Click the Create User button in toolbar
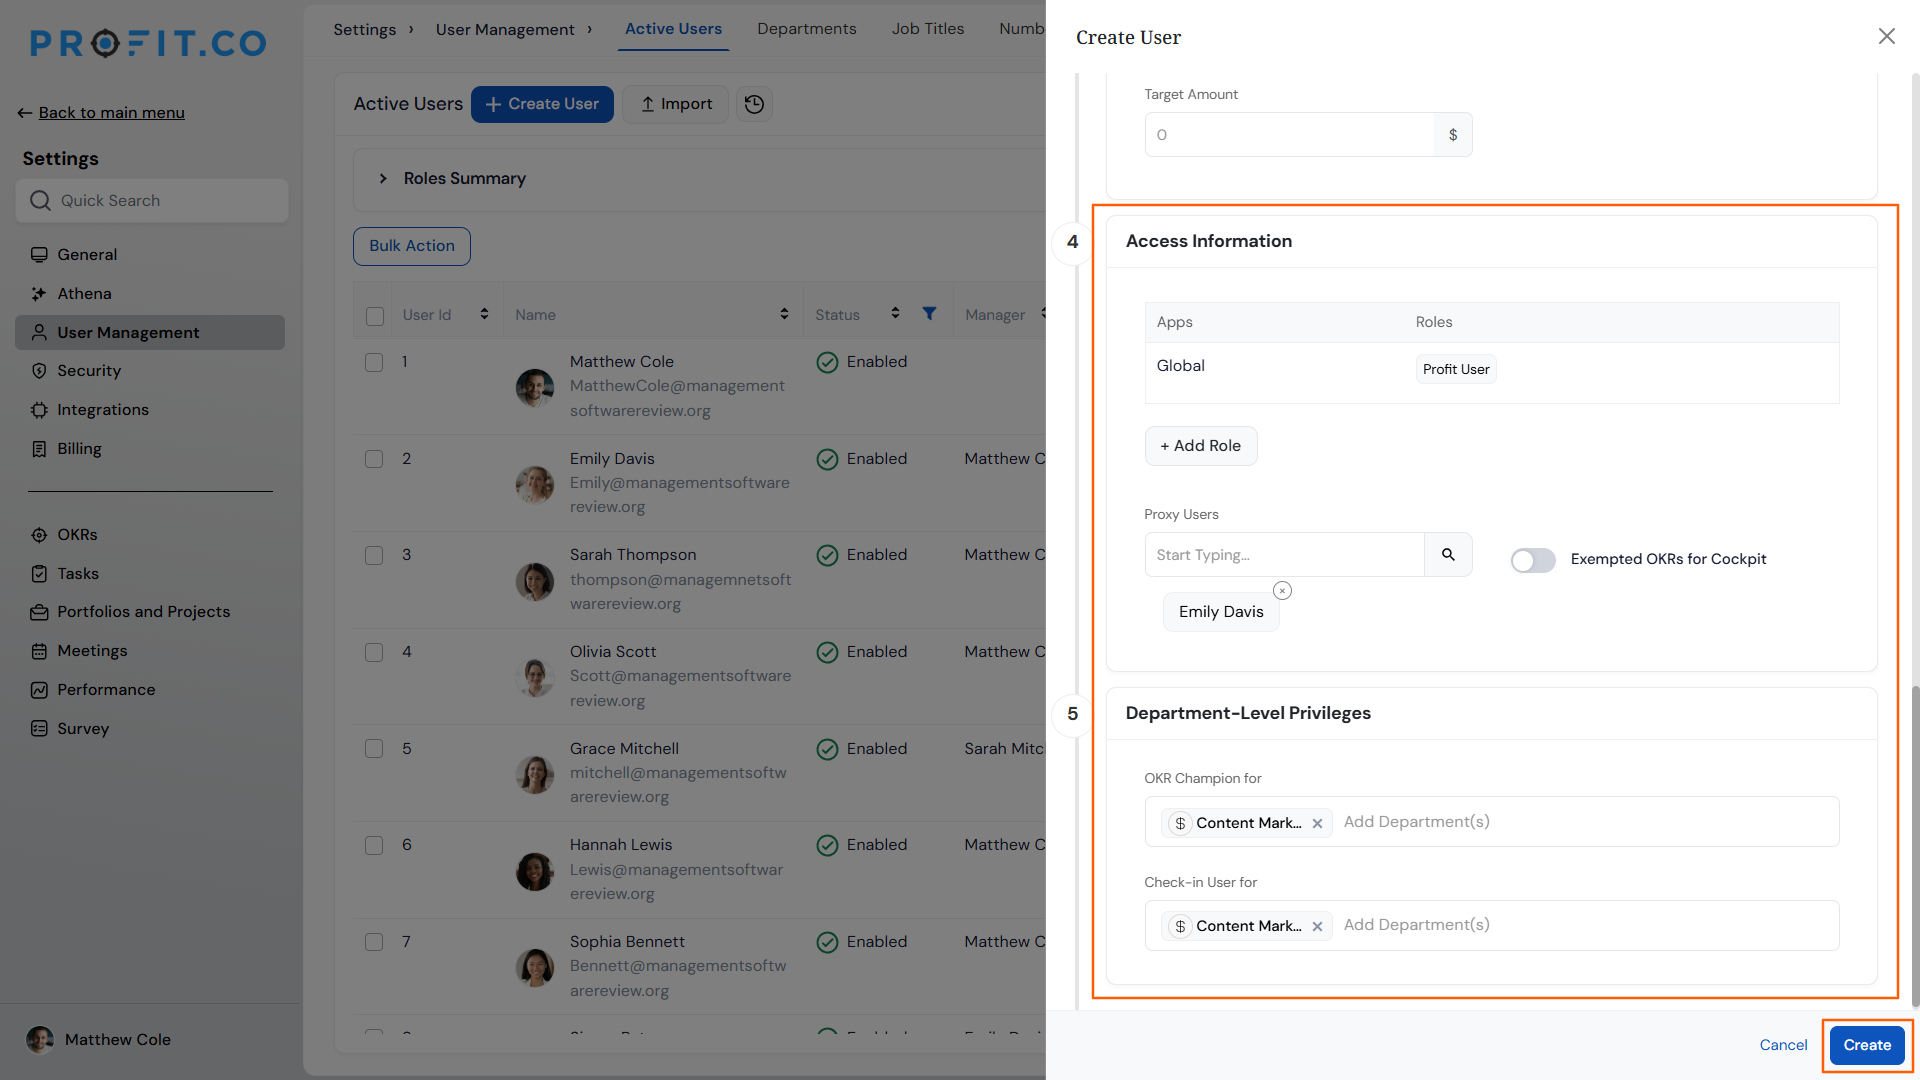The image size is (1920, 1080). pos(542,104)
